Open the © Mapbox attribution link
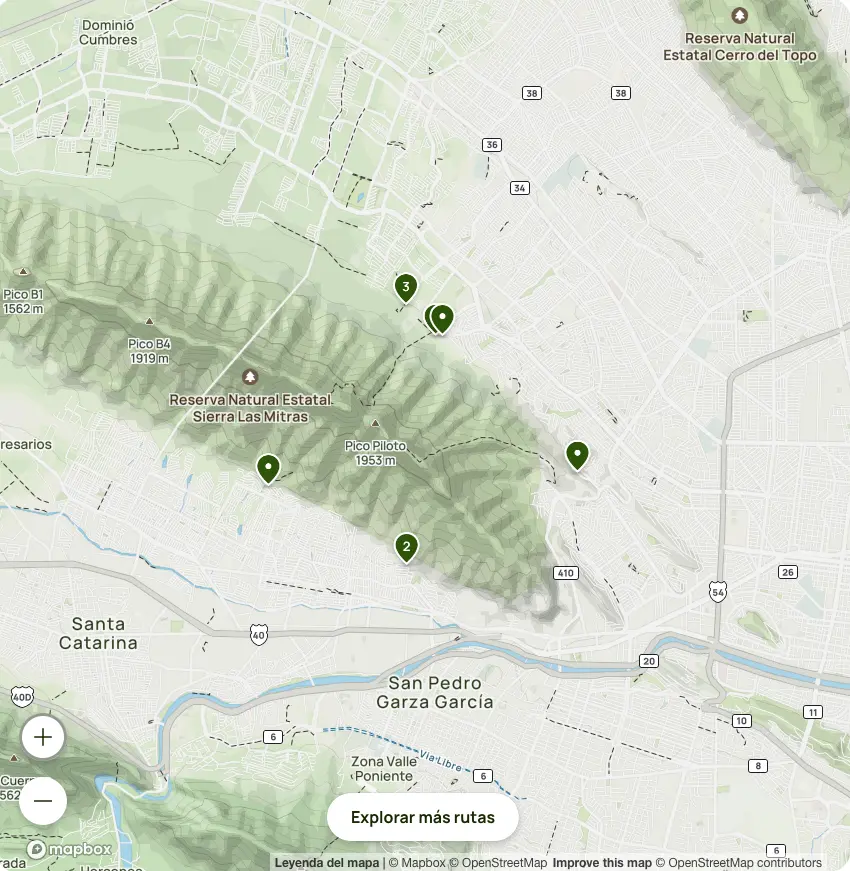Viewport: 850px width, 871px height. pyautogui.click(x=417, y=863)
